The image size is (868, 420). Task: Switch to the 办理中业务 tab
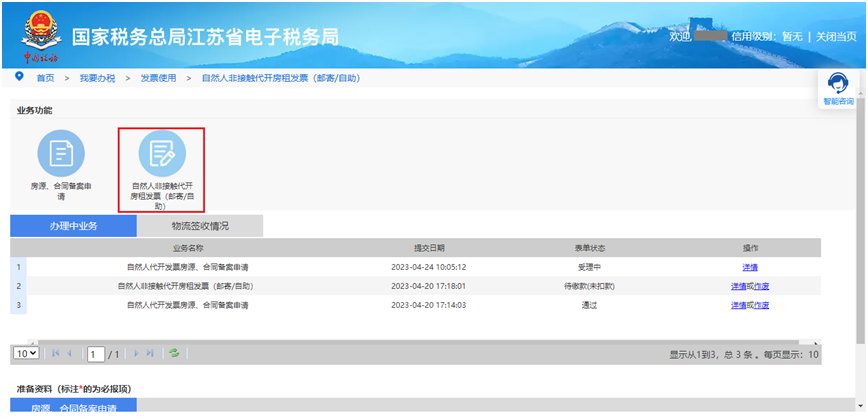click(73, 226)
